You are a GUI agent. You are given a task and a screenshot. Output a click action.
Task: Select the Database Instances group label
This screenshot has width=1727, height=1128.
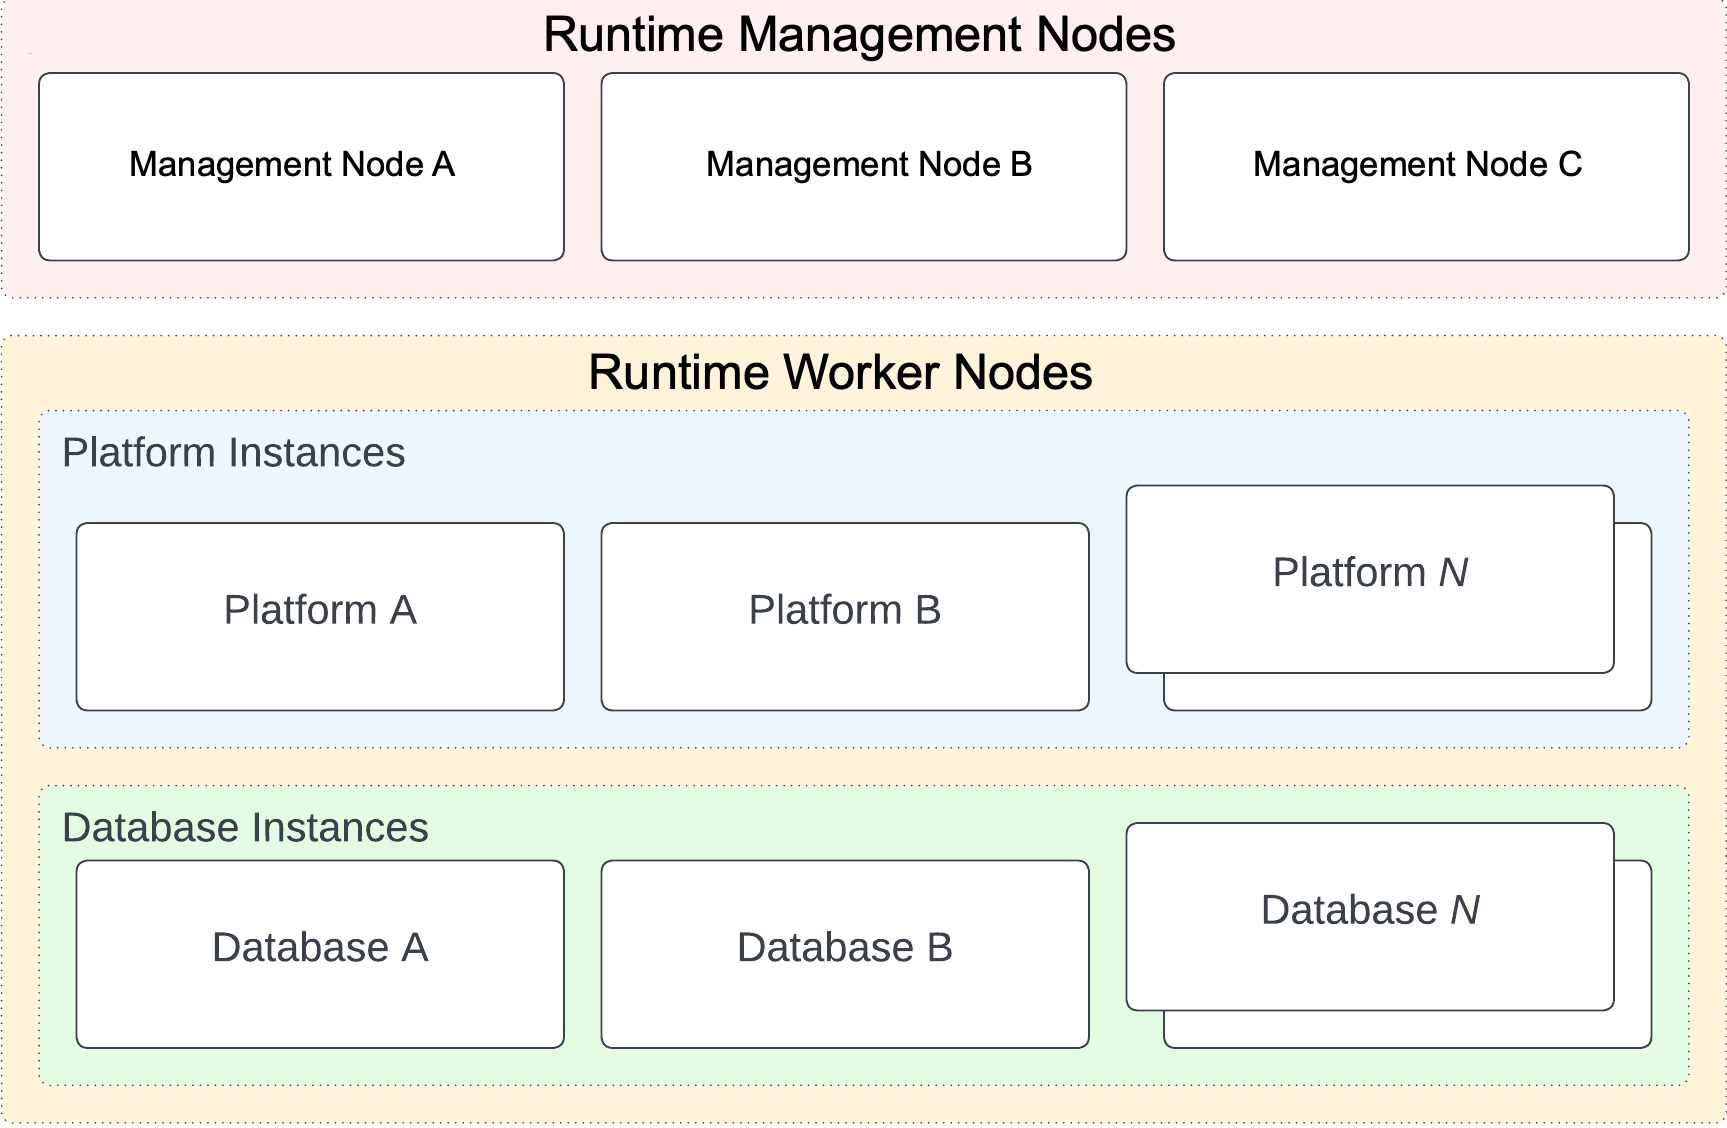pyautogui.click(x=247, y=828)
